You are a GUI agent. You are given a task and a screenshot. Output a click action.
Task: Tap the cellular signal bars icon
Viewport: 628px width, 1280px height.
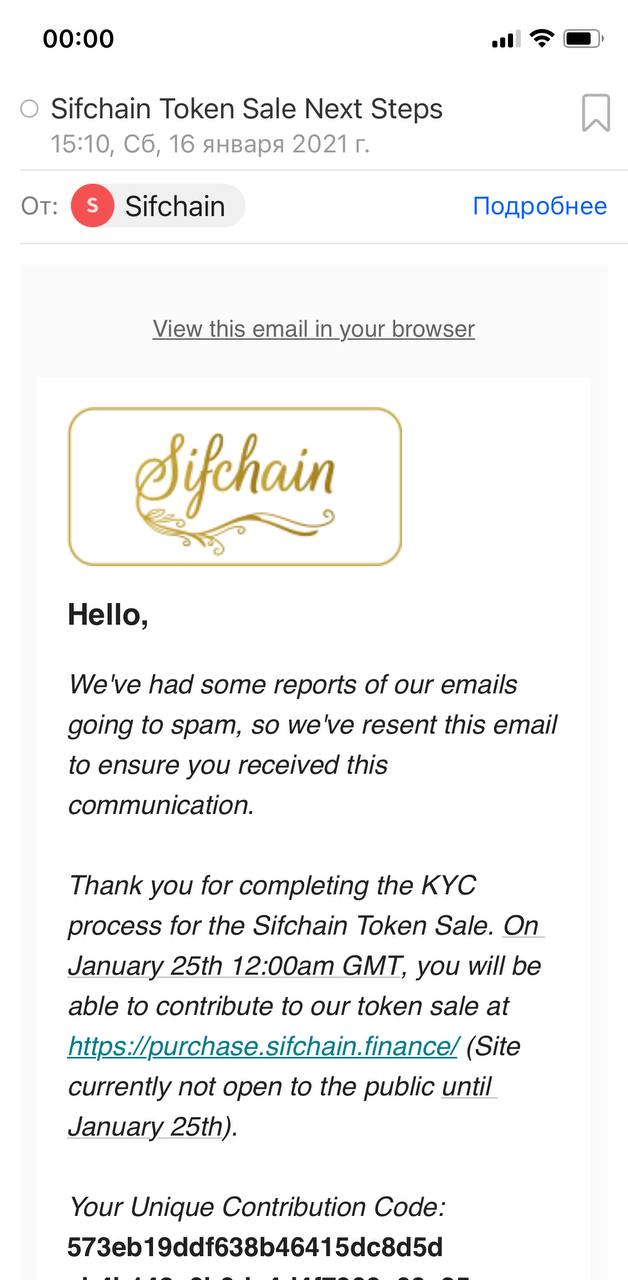click(506, 40)
